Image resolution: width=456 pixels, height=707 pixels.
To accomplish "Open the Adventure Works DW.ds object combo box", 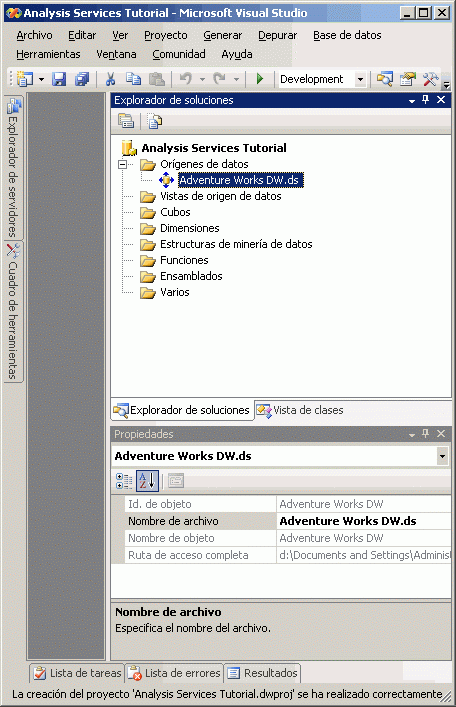I will (280, 456).
